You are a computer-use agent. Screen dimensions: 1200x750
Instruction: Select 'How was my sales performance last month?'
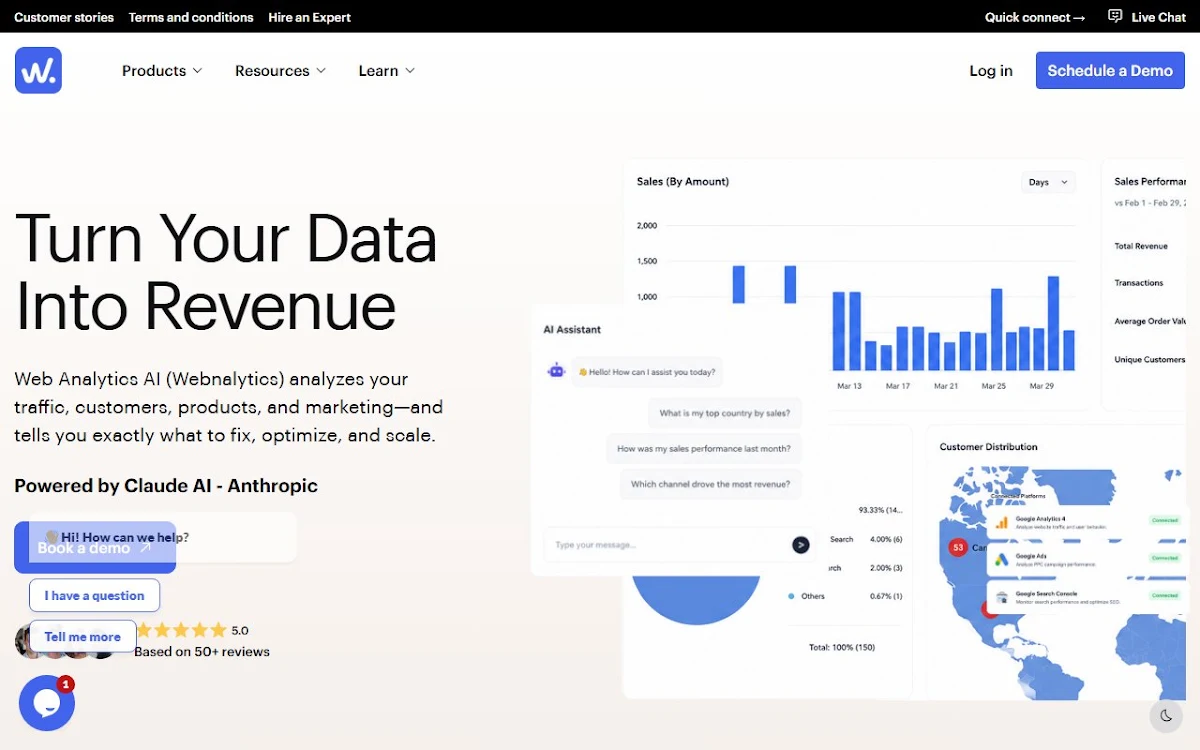pos(704,449)
